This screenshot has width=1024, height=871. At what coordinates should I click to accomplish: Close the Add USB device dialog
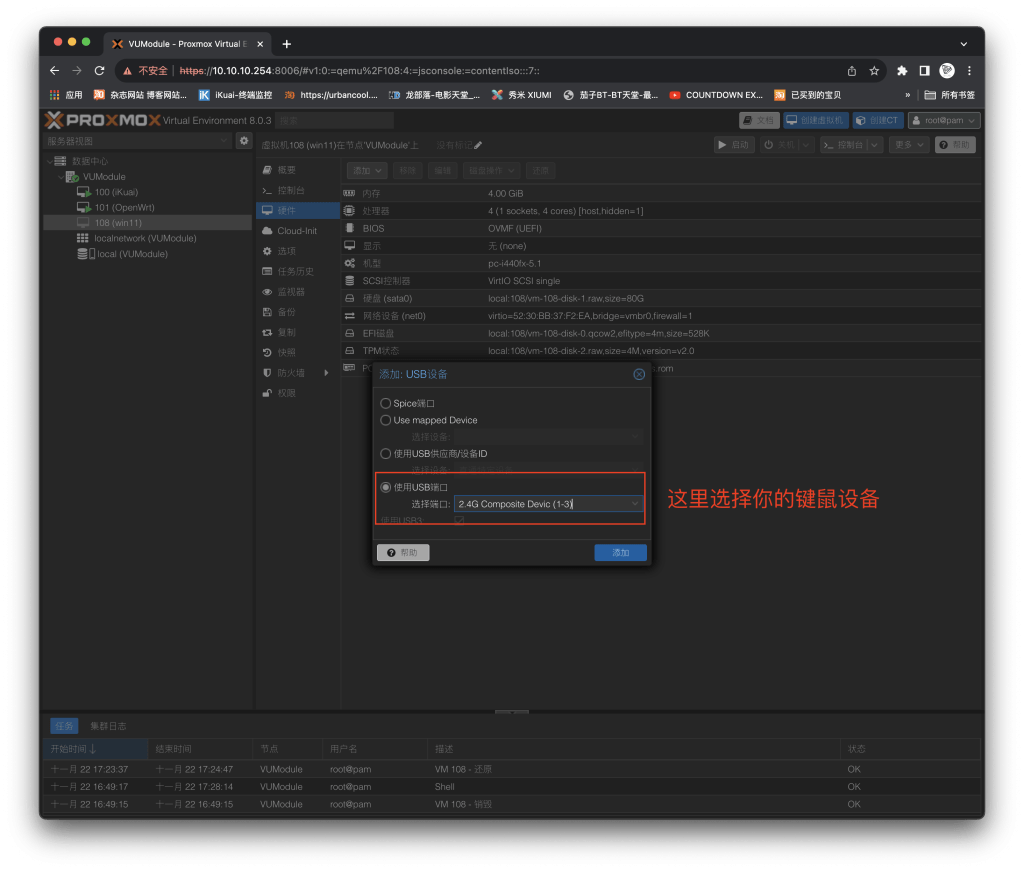[x=638, y=374]
